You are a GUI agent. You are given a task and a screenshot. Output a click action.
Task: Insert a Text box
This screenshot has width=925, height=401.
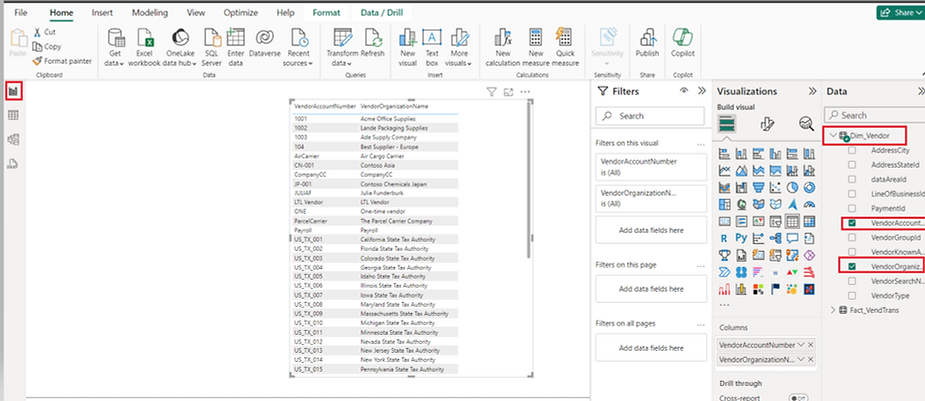tap(432, 37)
